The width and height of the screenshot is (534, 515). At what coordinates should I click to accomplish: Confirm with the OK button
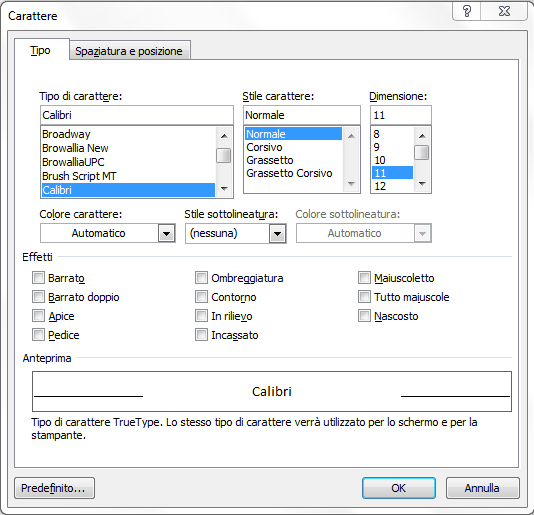point(398,488)
